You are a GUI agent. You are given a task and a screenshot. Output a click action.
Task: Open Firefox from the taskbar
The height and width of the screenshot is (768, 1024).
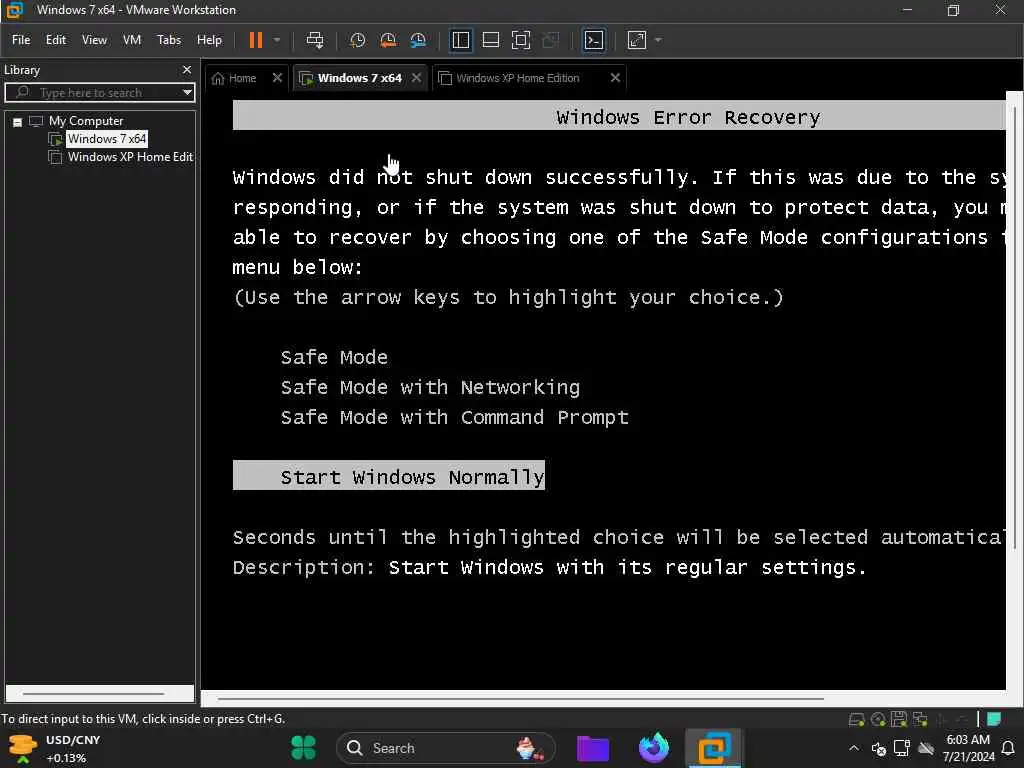pyautogui.click(x=654, y=748)
